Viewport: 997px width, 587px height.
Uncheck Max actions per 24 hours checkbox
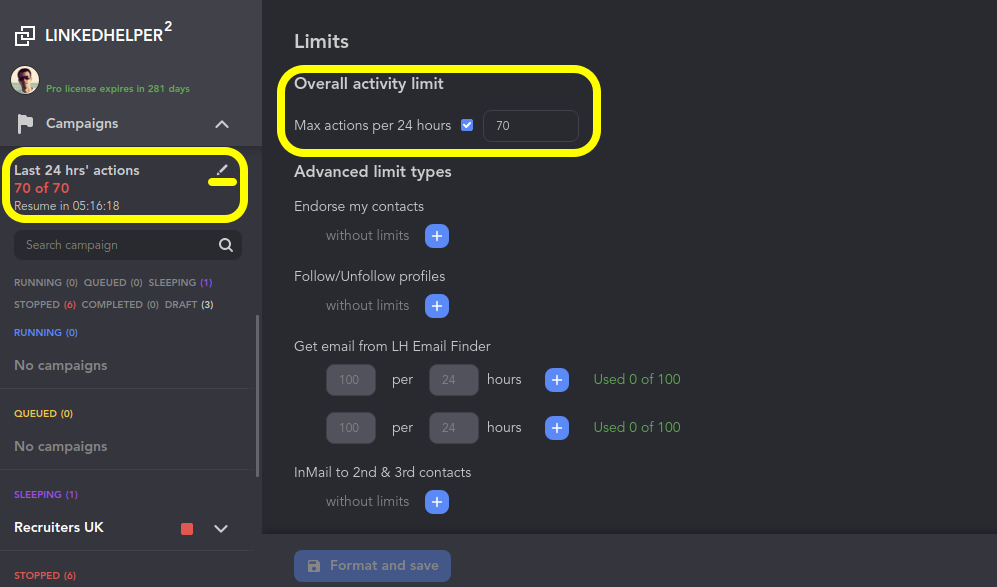tap(467, 126)
